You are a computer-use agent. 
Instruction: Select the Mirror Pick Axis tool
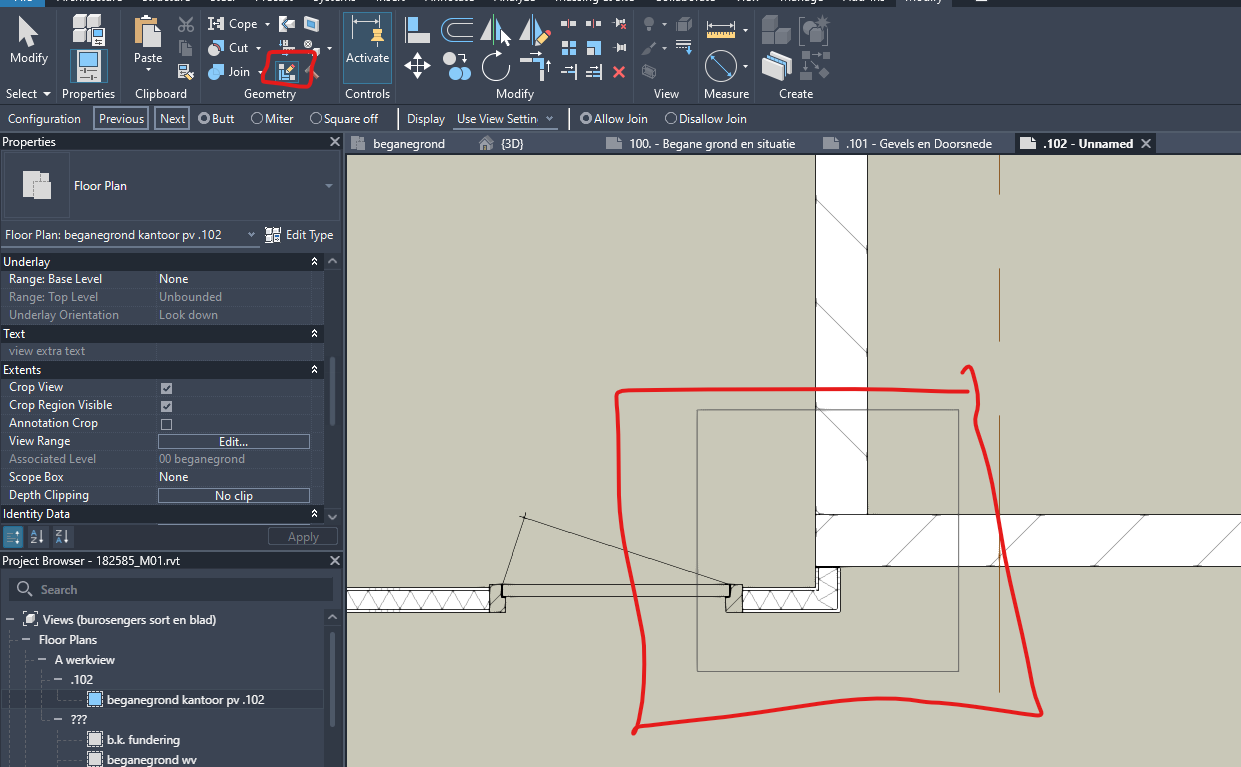coord(494,31)
